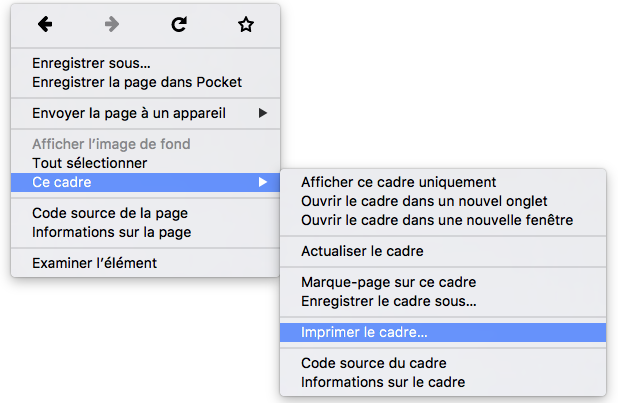This screenshot has width=618, height=403.
Task: Click the bookmark star icon
Action: (246, 25)
